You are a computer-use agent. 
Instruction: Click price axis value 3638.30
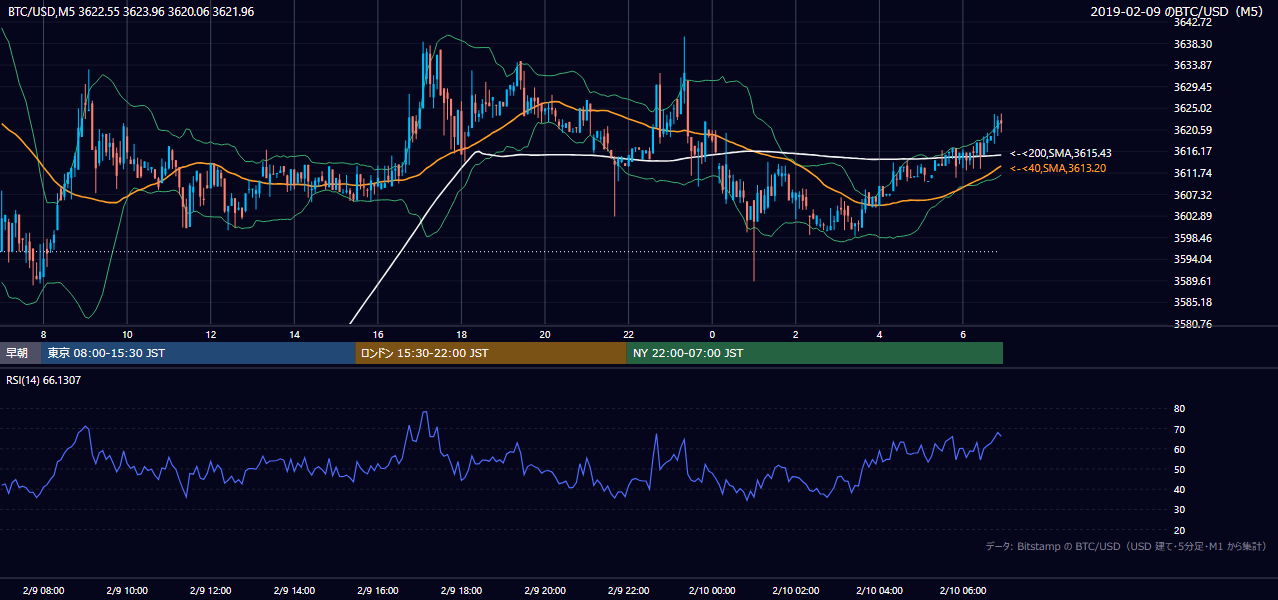tap(1193, 44)
